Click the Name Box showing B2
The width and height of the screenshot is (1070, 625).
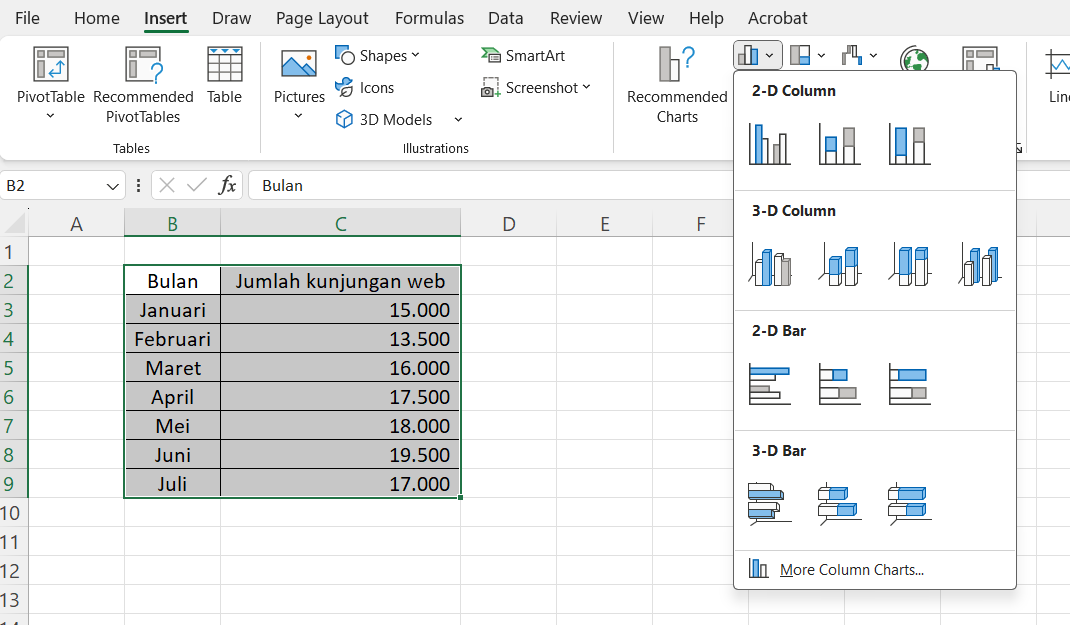pyautogui.click(x=51, y=186)
